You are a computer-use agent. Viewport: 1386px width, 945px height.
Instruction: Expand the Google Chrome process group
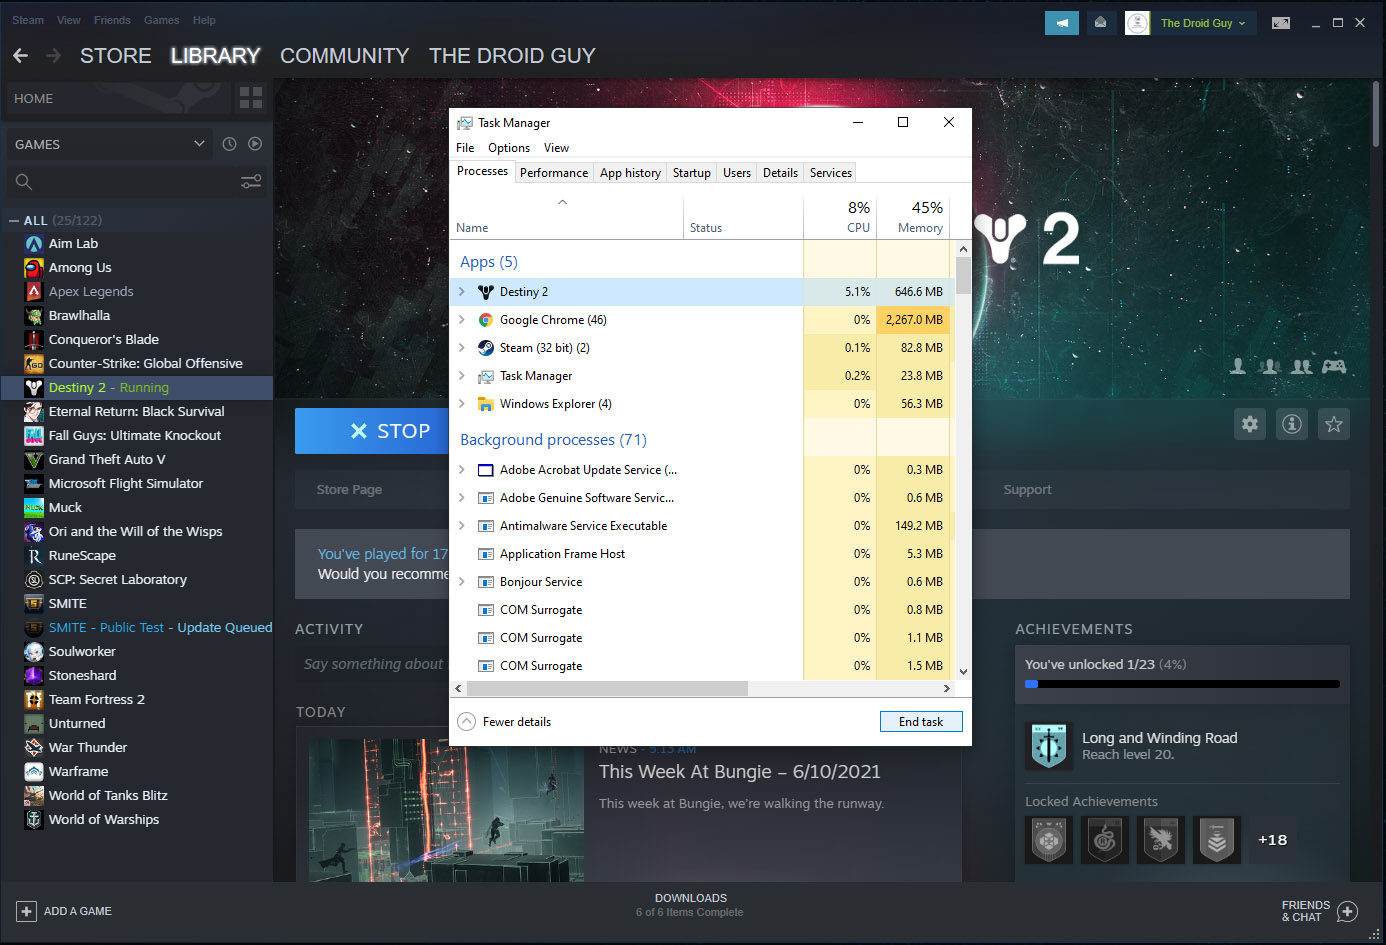[x=461, y=320]
